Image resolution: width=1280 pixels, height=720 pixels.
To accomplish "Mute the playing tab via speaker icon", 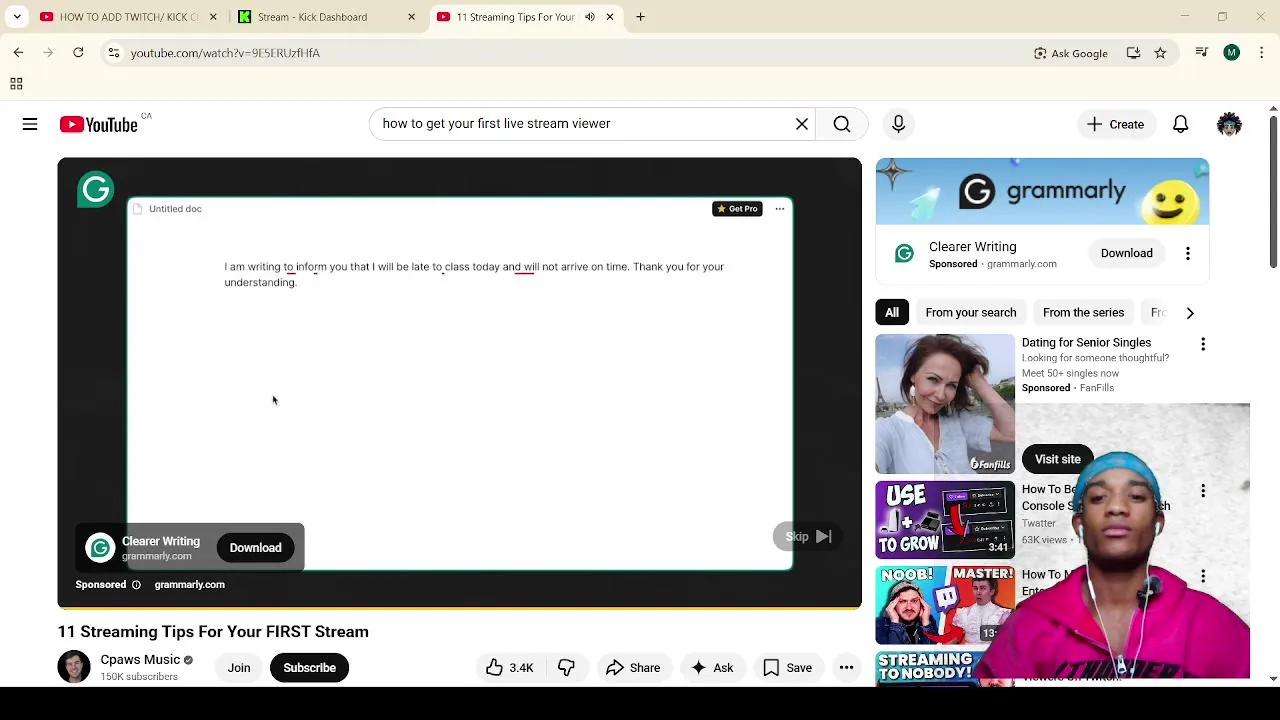I will click(590, 17).
